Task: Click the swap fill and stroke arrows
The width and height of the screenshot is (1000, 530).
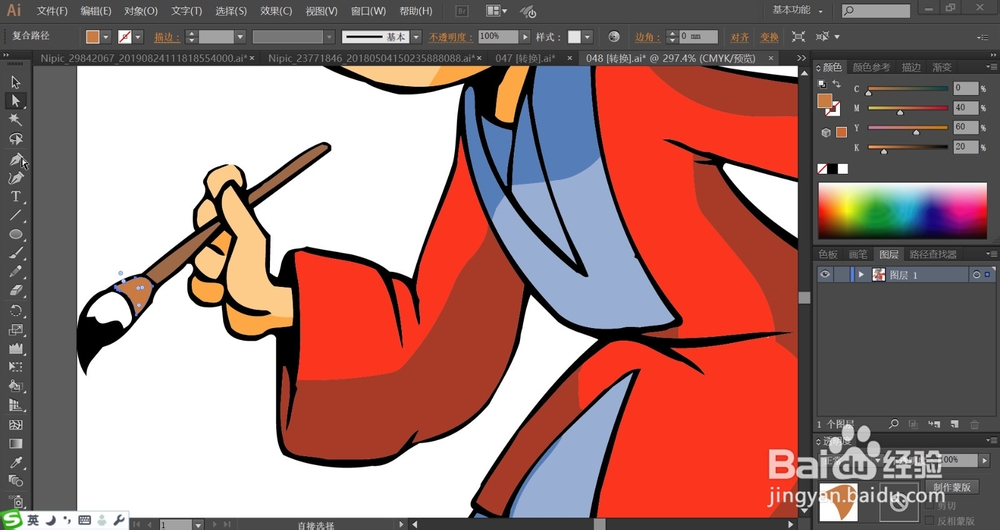Action: pyautogui.click(x=836, y=84)
